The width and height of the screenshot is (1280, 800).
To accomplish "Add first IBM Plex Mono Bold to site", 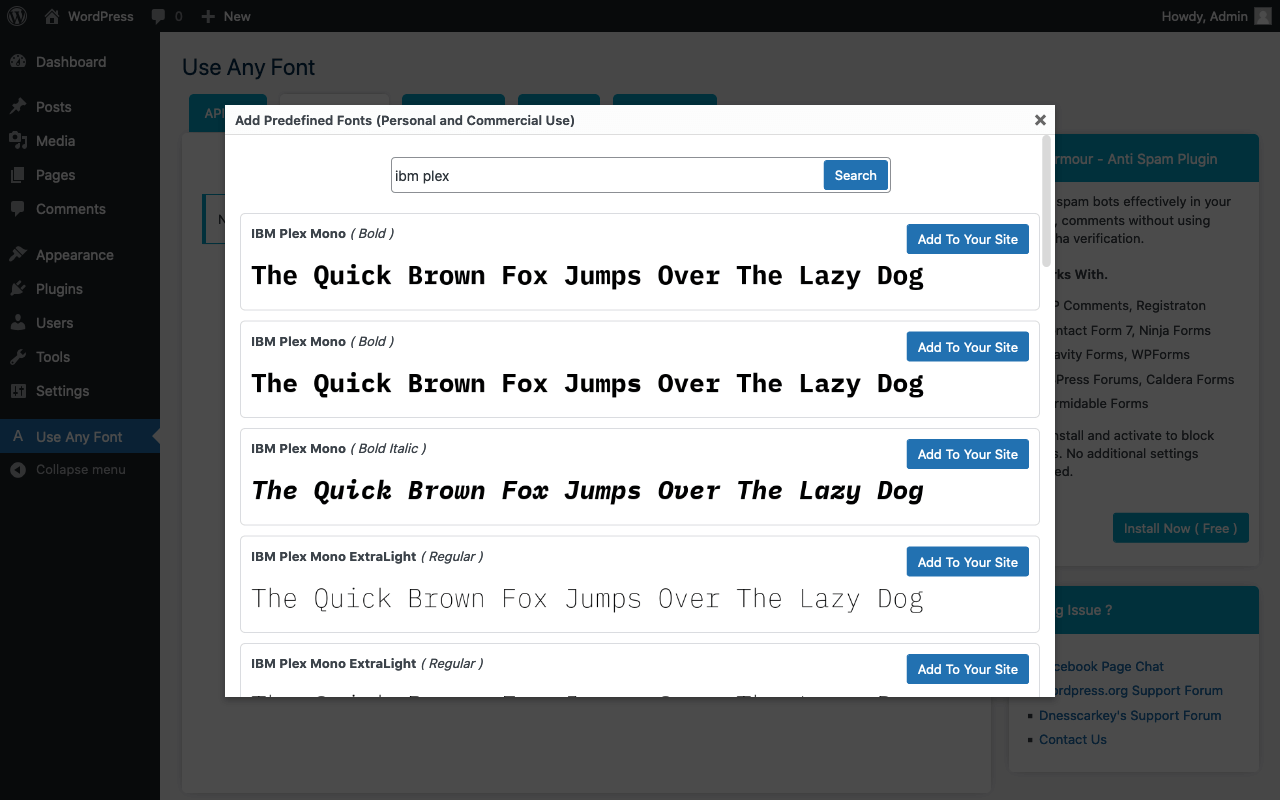I will pyautogui.click(x=968, y=239).
